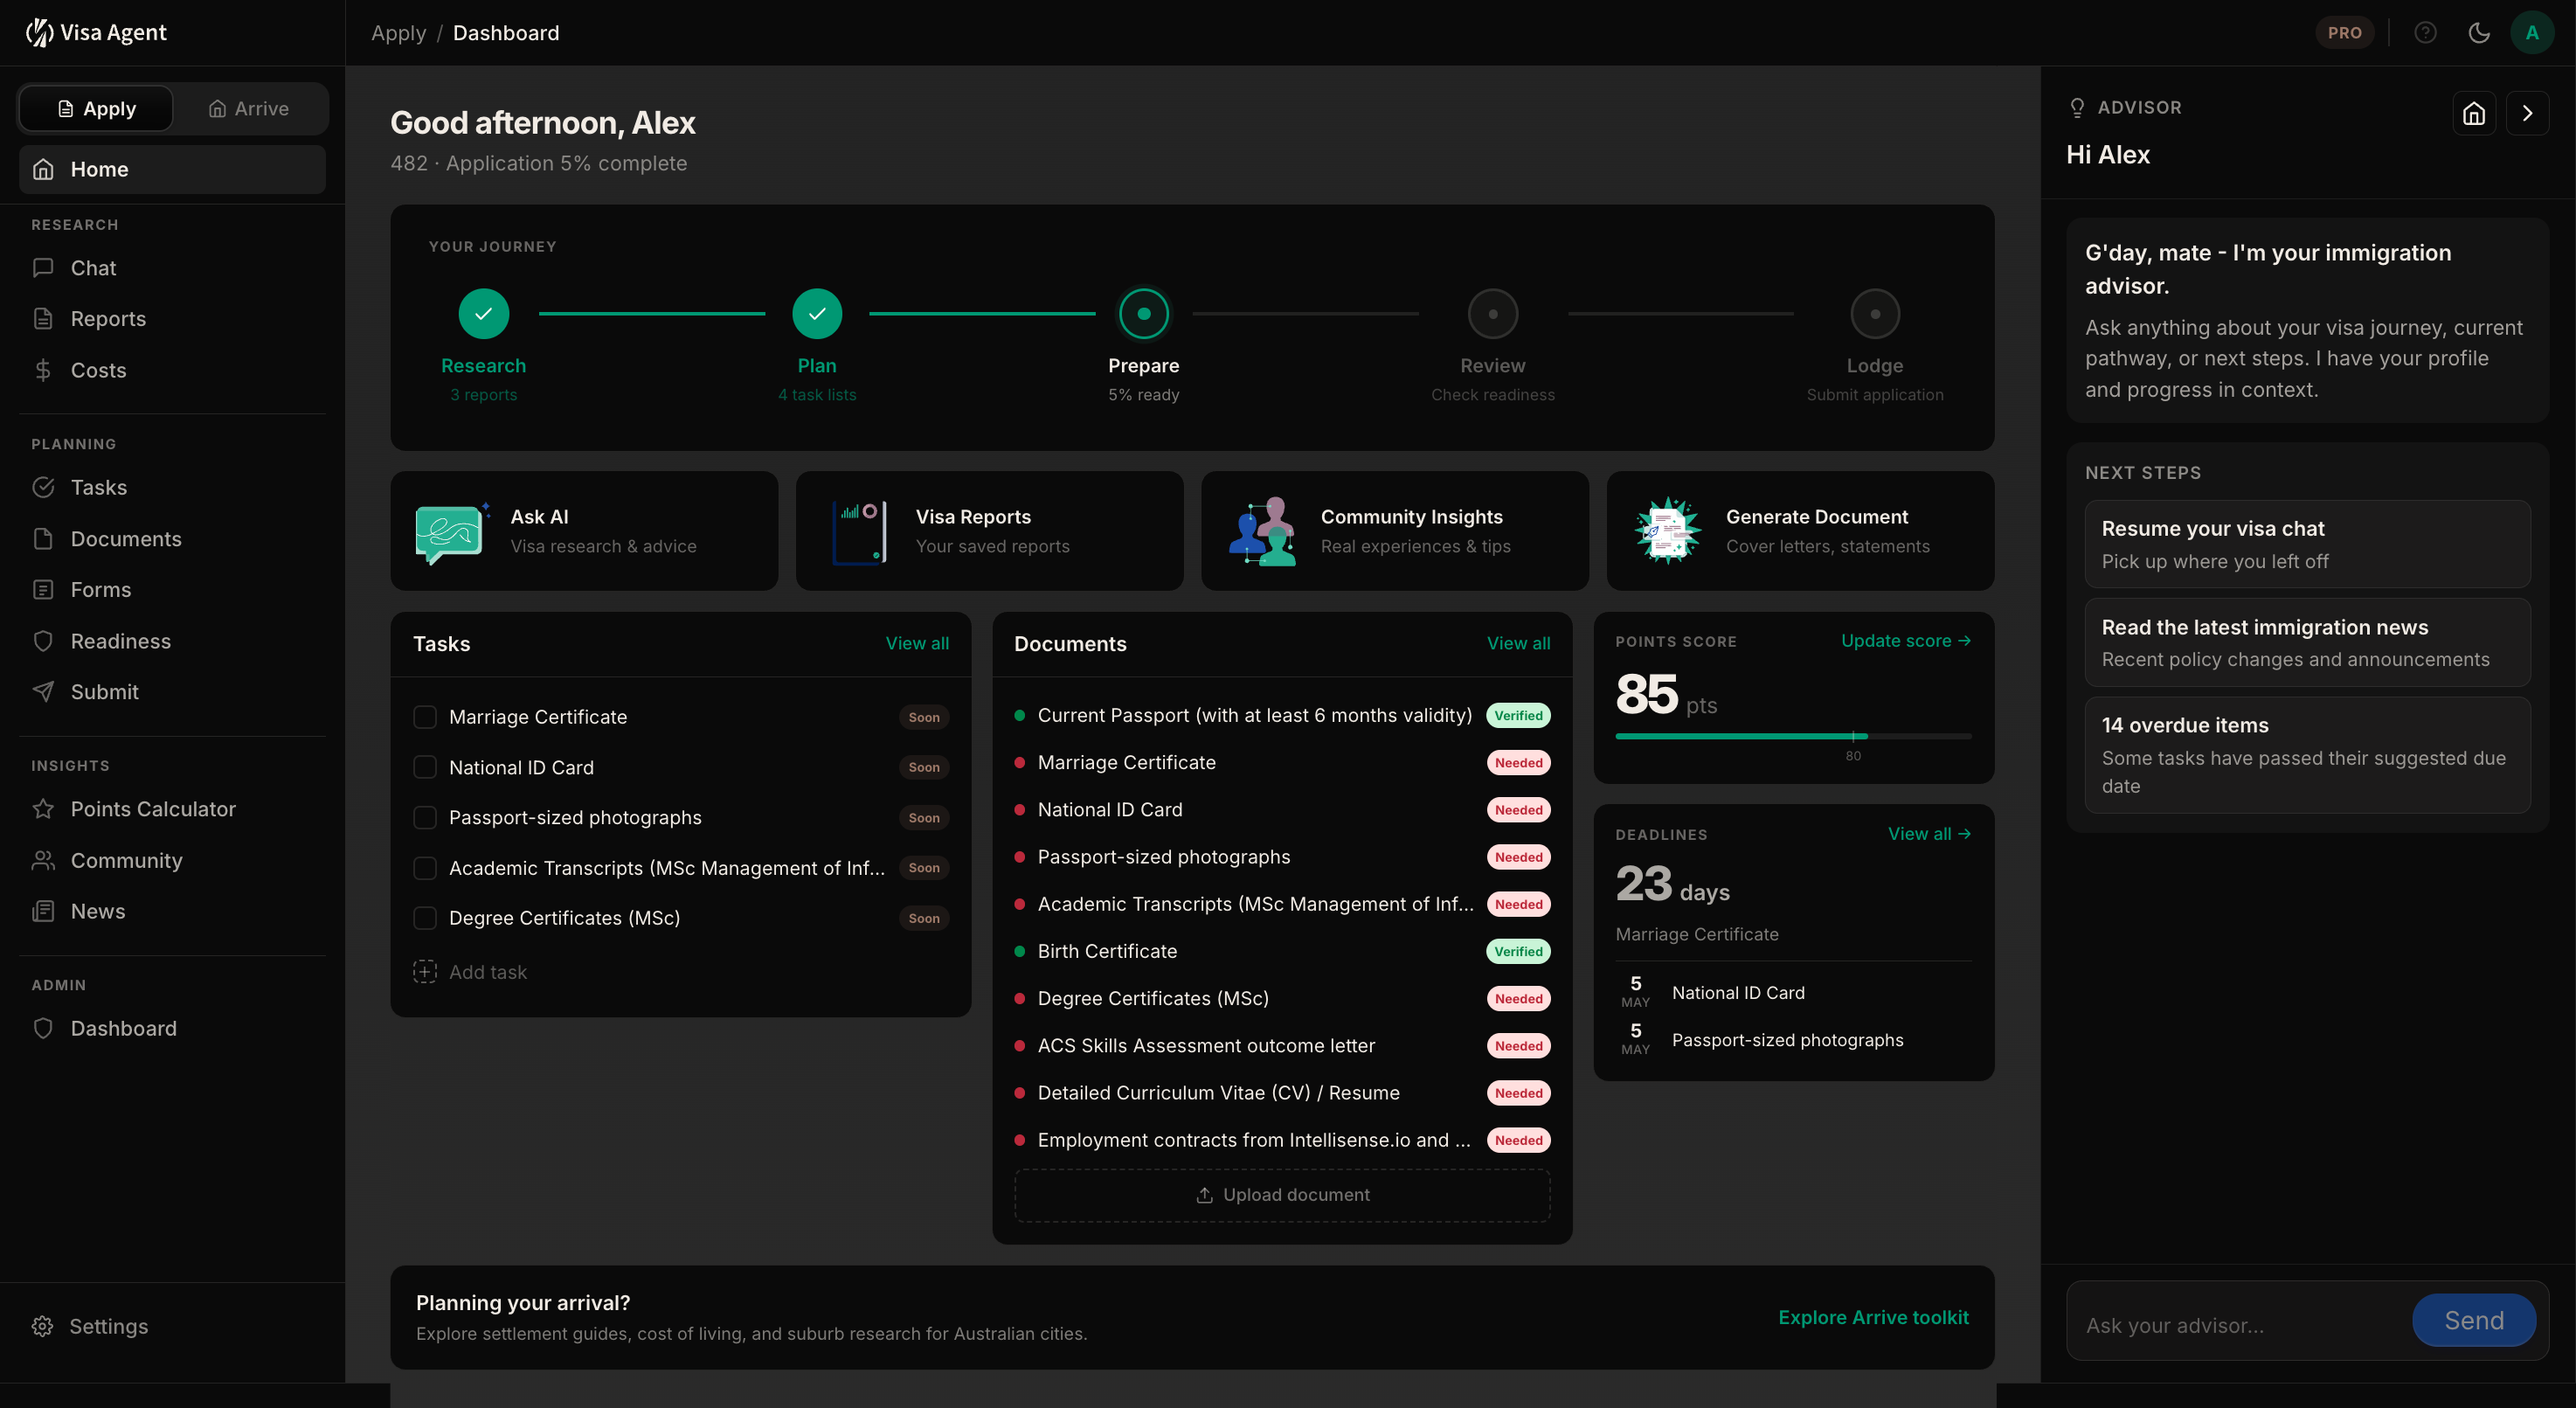
Task: Open the help icon in the top bar
Action: [2426, 31]
